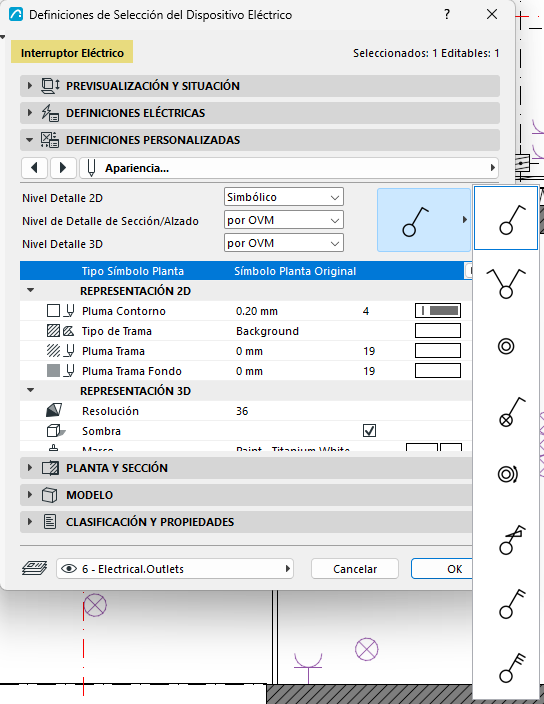
Task: Confirm with the OK button
Action: (442, 569)
